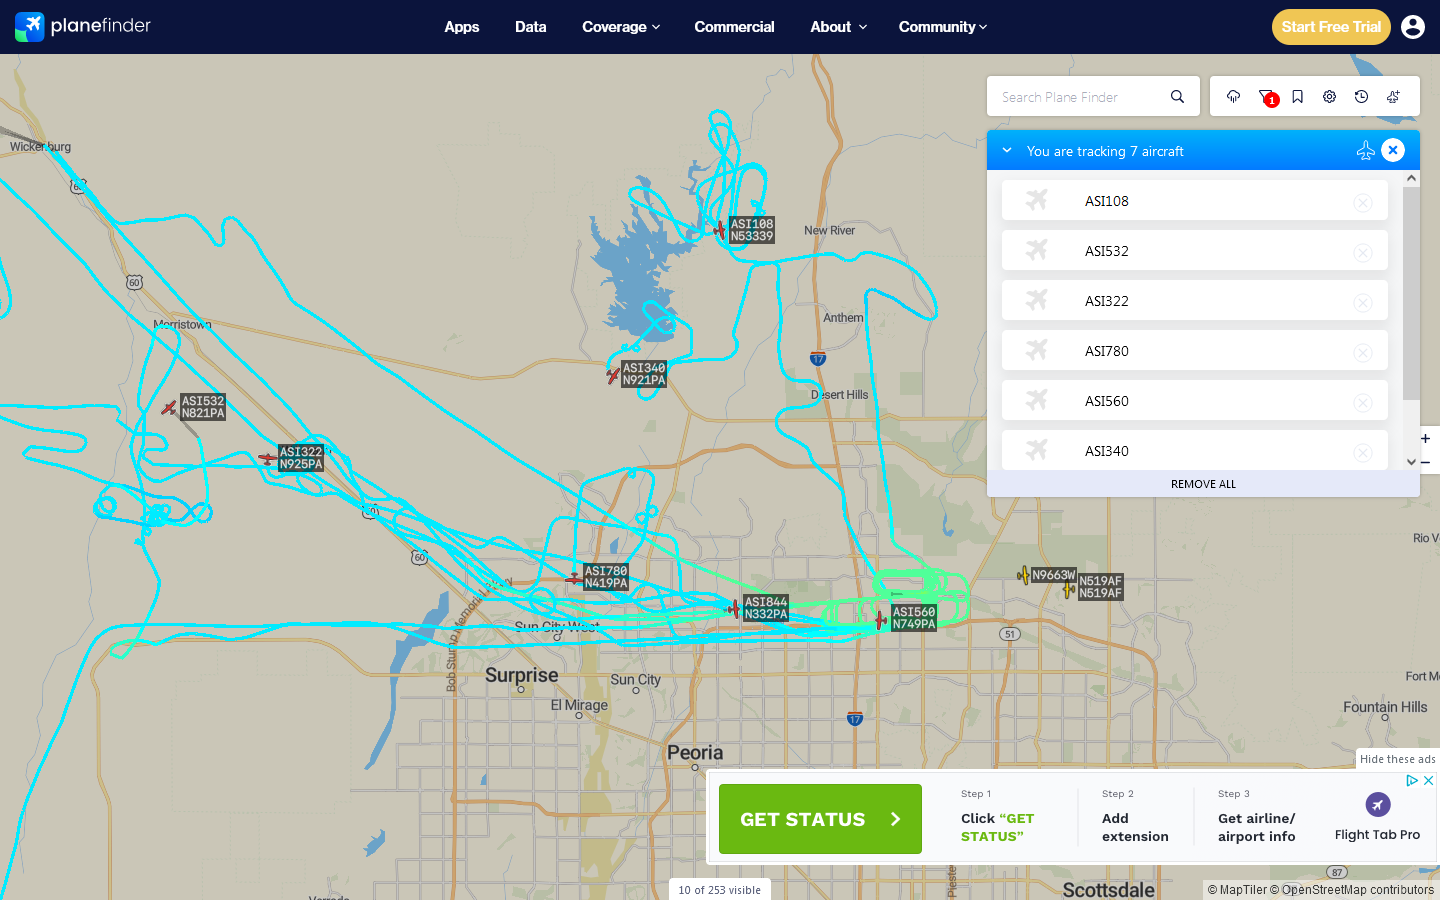The width and height of the screenshot is (1440, 900).
Task: Open the weather layers cloud icon
Action: pyautogui.click(x=1233, y=97)
